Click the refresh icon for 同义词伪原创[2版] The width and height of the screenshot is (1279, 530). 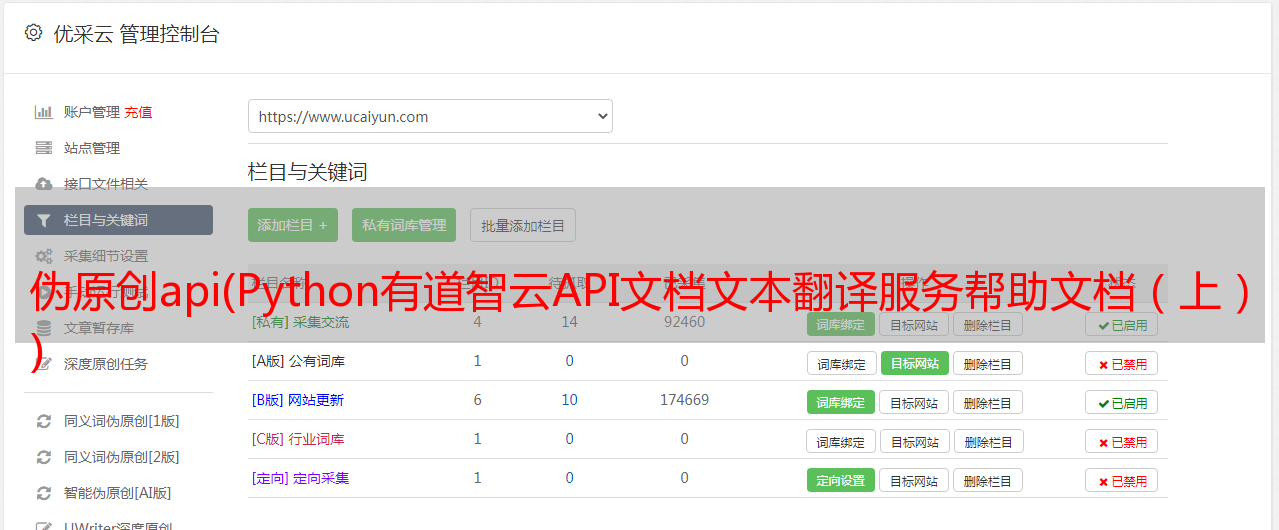(x=43, y=457)
